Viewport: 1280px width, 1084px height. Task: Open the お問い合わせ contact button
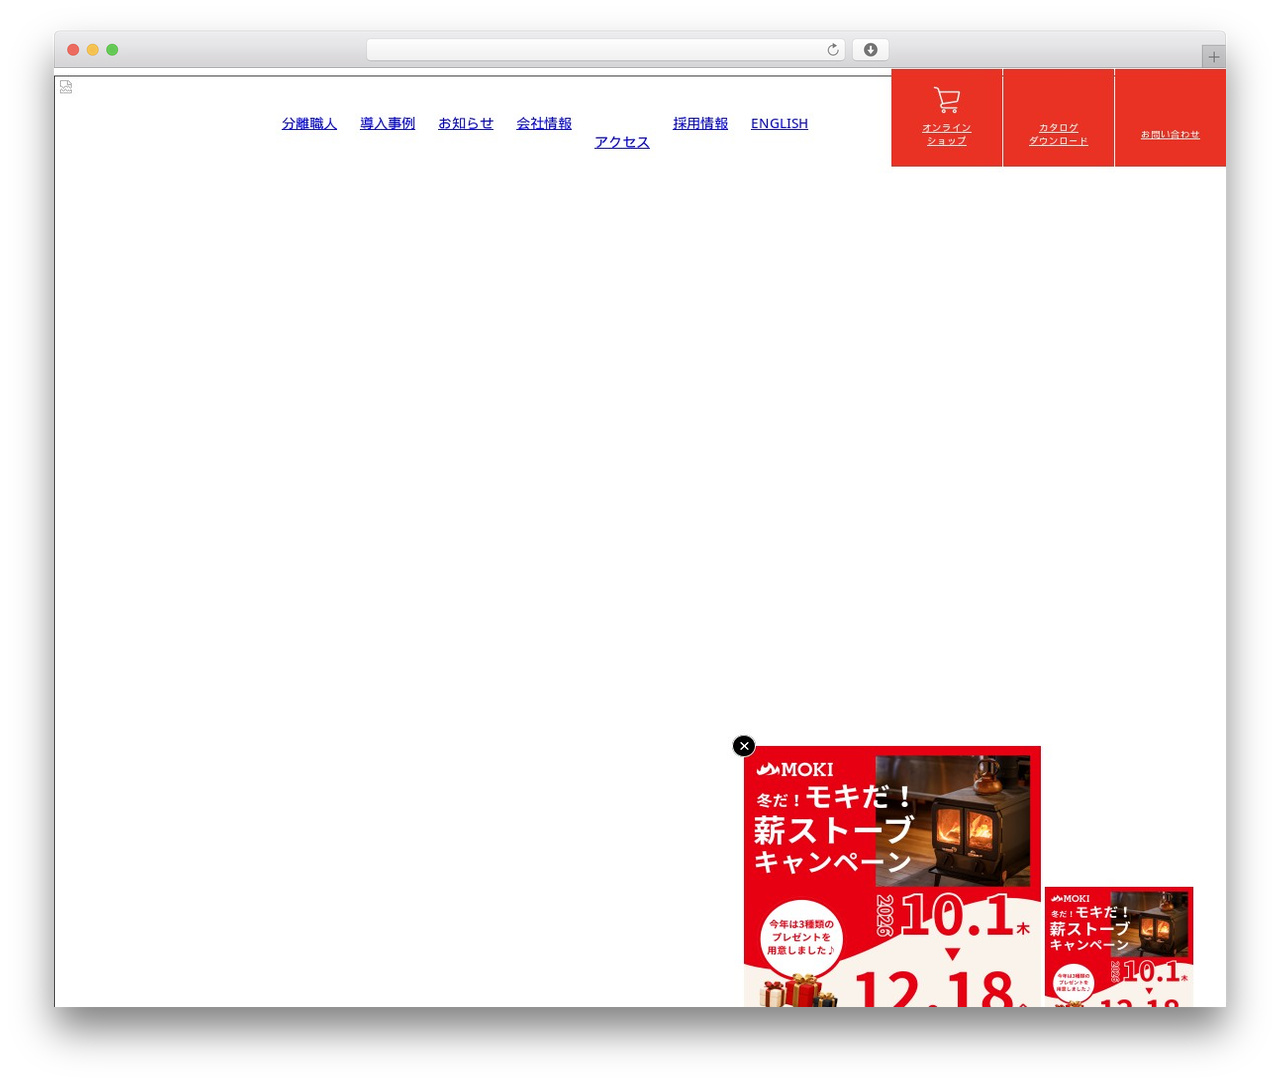1170,118
